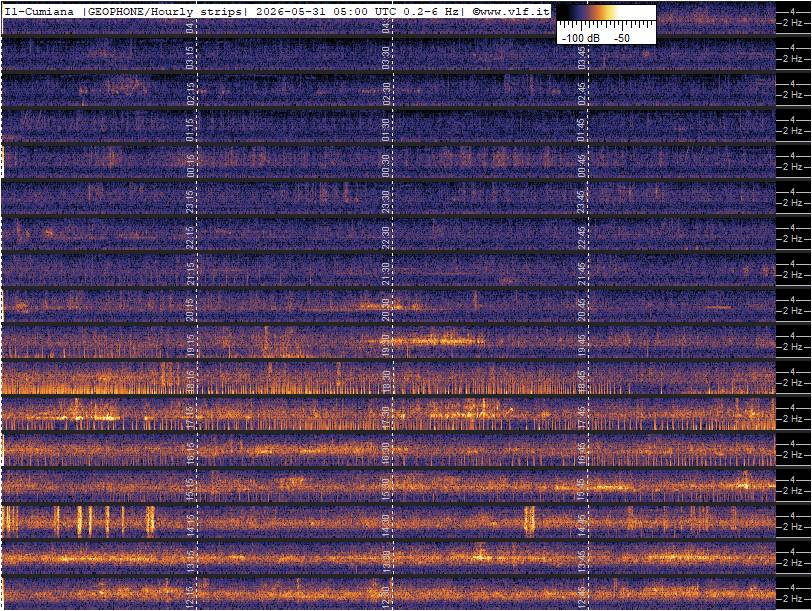Click the 02:15 time marker
The height and width of the screenshot is (611, 812).
[190, 94]
